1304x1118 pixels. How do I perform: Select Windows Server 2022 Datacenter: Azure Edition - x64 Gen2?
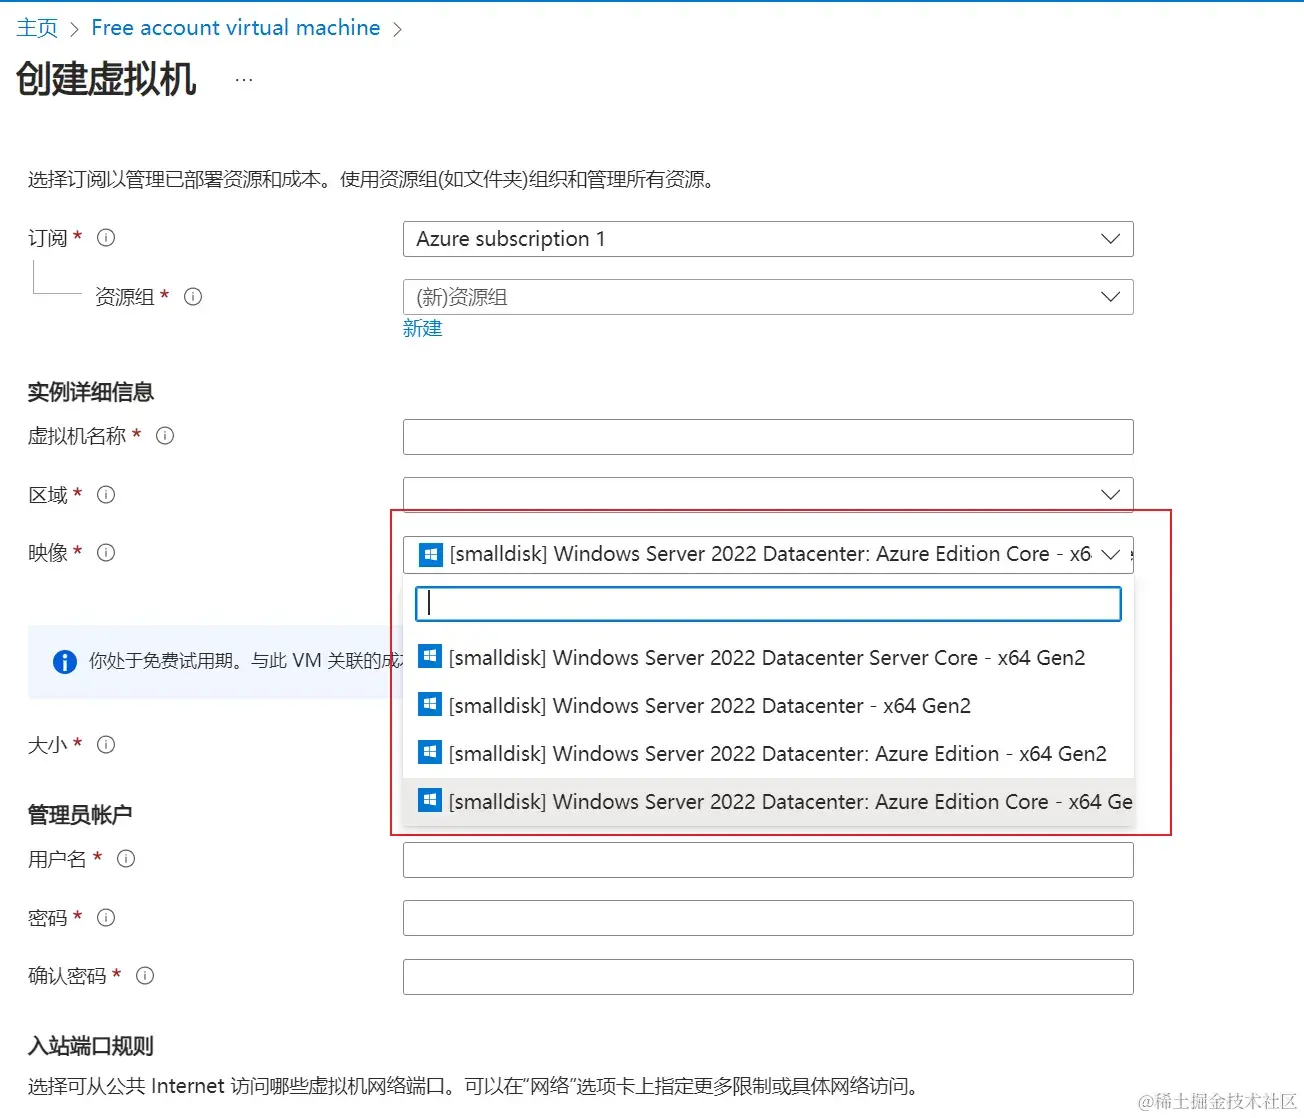[768, 753]
